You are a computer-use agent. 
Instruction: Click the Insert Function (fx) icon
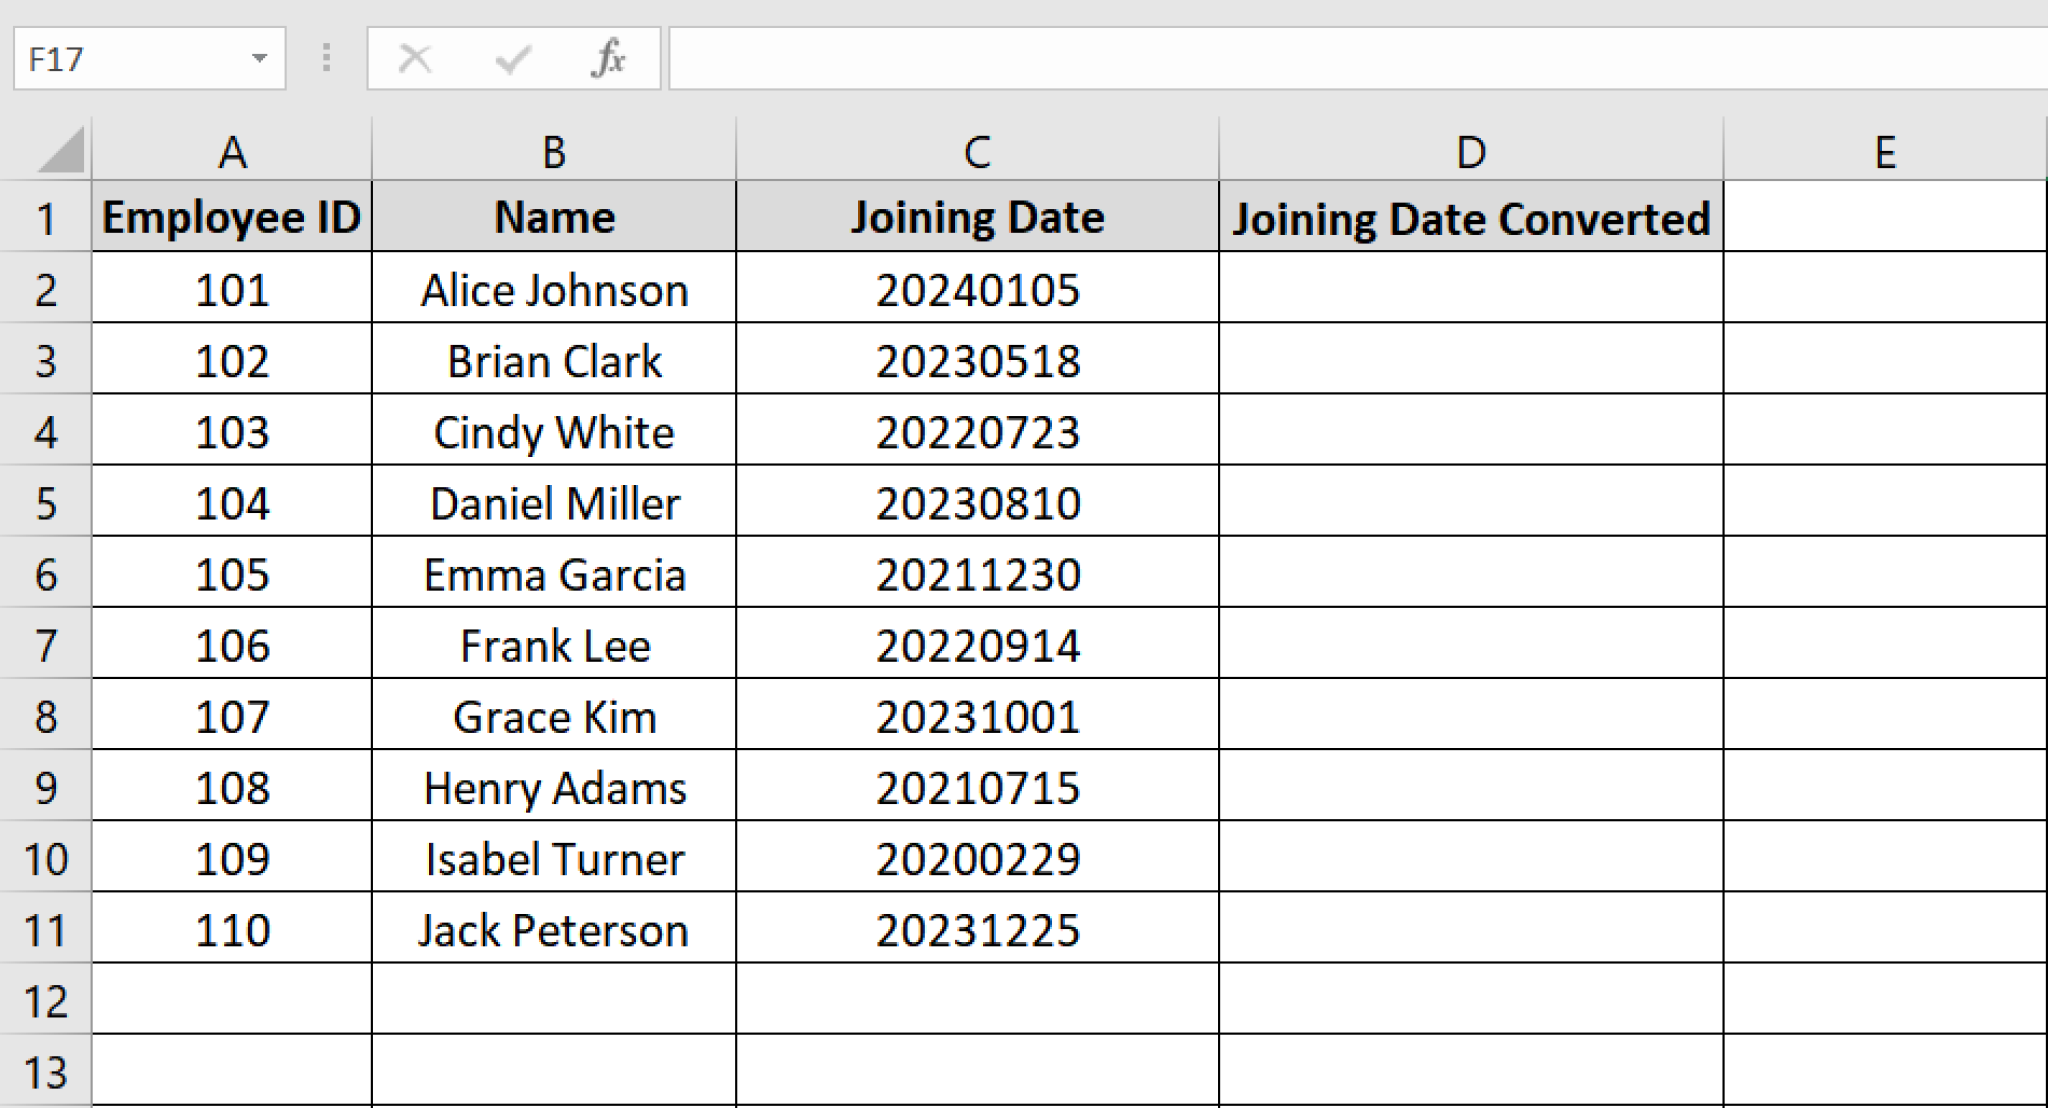pos(610,58)
